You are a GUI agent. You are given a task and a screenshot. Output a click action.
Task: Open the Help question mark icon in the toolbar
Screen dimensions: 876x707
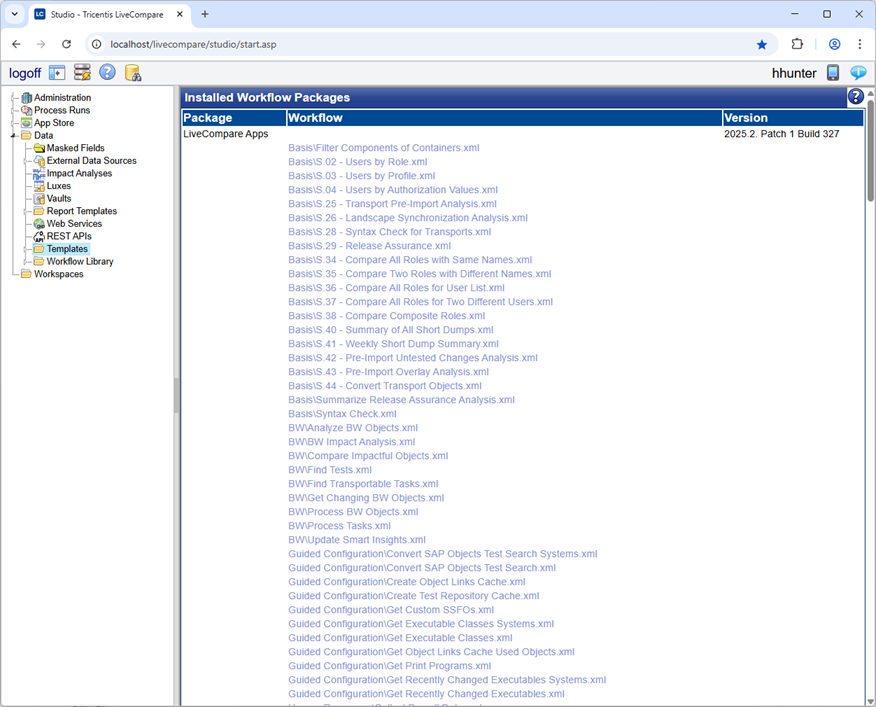click(105, 73)
